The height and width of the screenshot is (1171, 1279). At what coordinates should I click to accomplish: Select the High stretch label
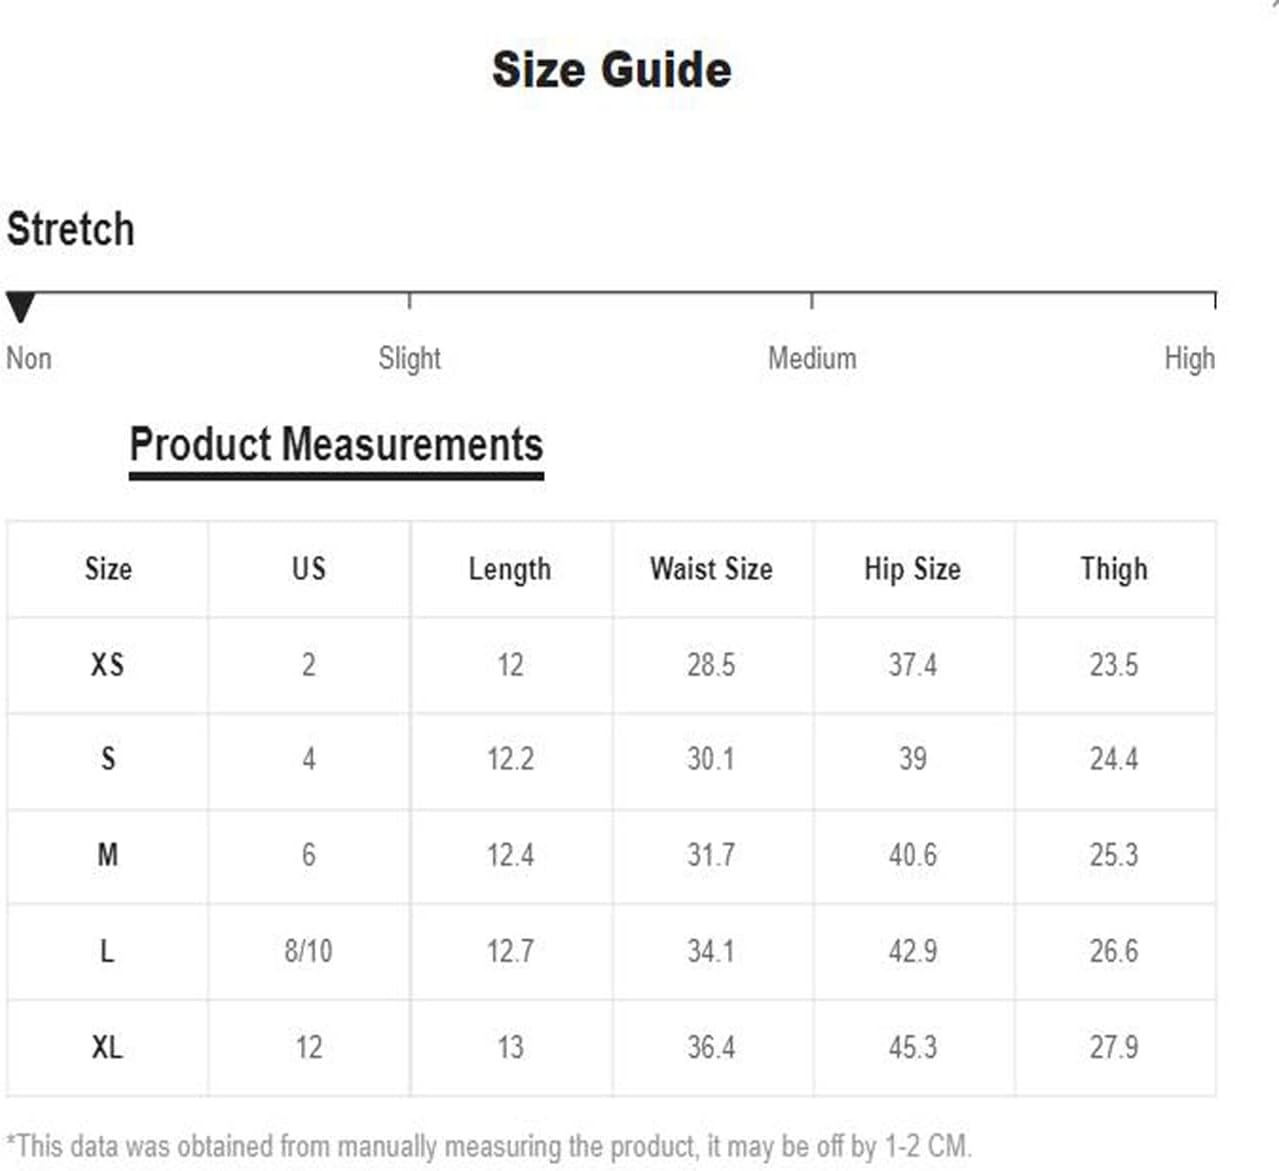(x=1189, y=358)
